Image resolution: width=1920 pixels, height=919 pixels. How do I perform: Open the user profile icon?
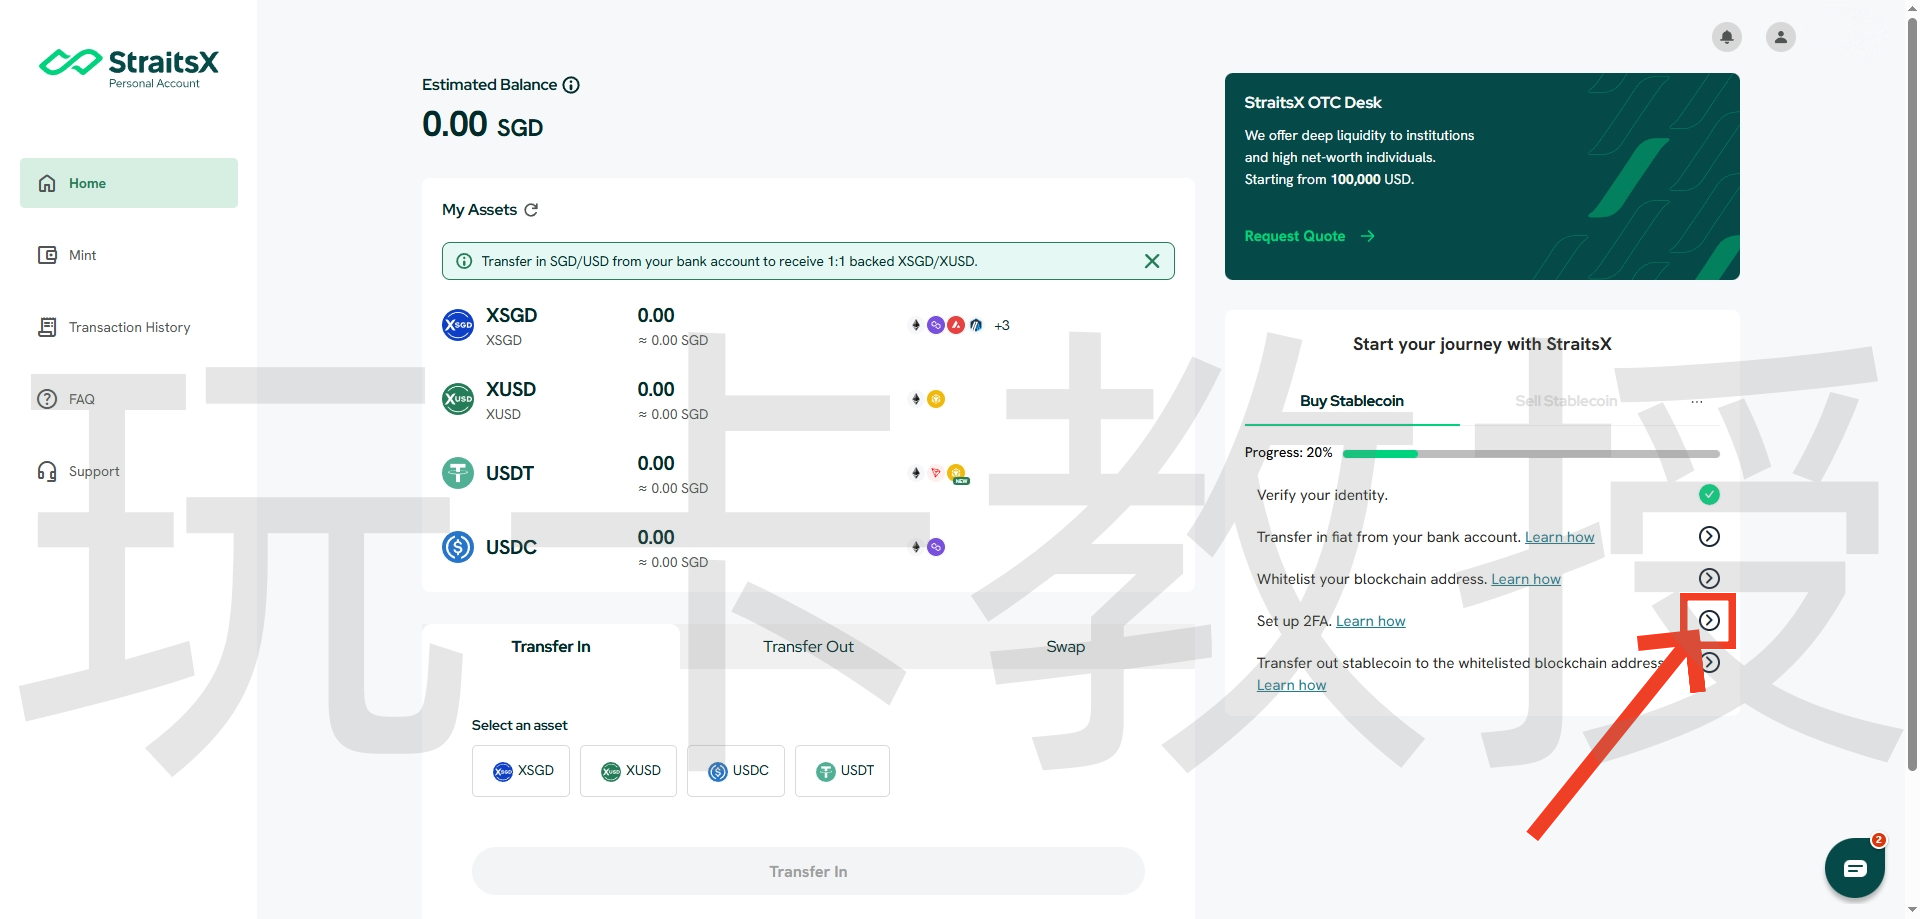[x=1780, y=37]
